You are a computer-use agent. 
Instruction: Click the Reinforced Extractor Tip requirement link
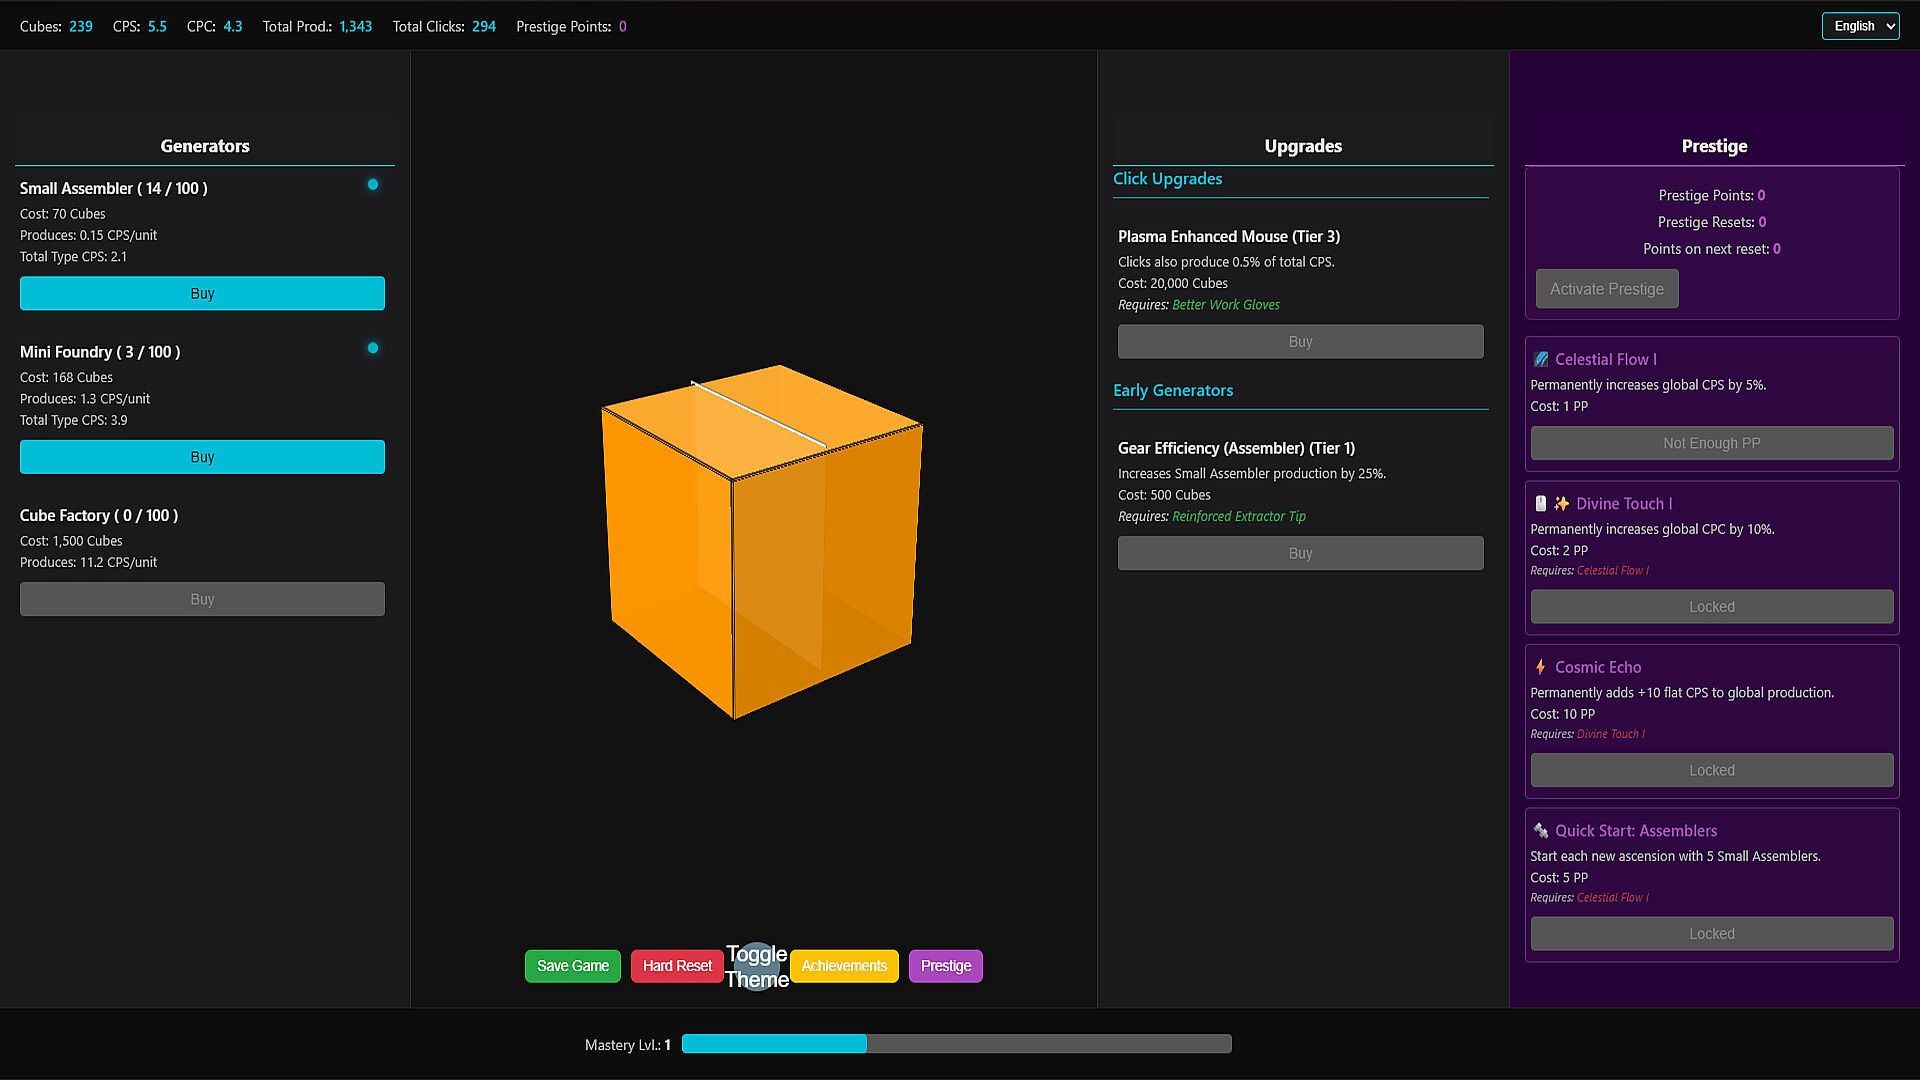click(x=1238, y=517)
